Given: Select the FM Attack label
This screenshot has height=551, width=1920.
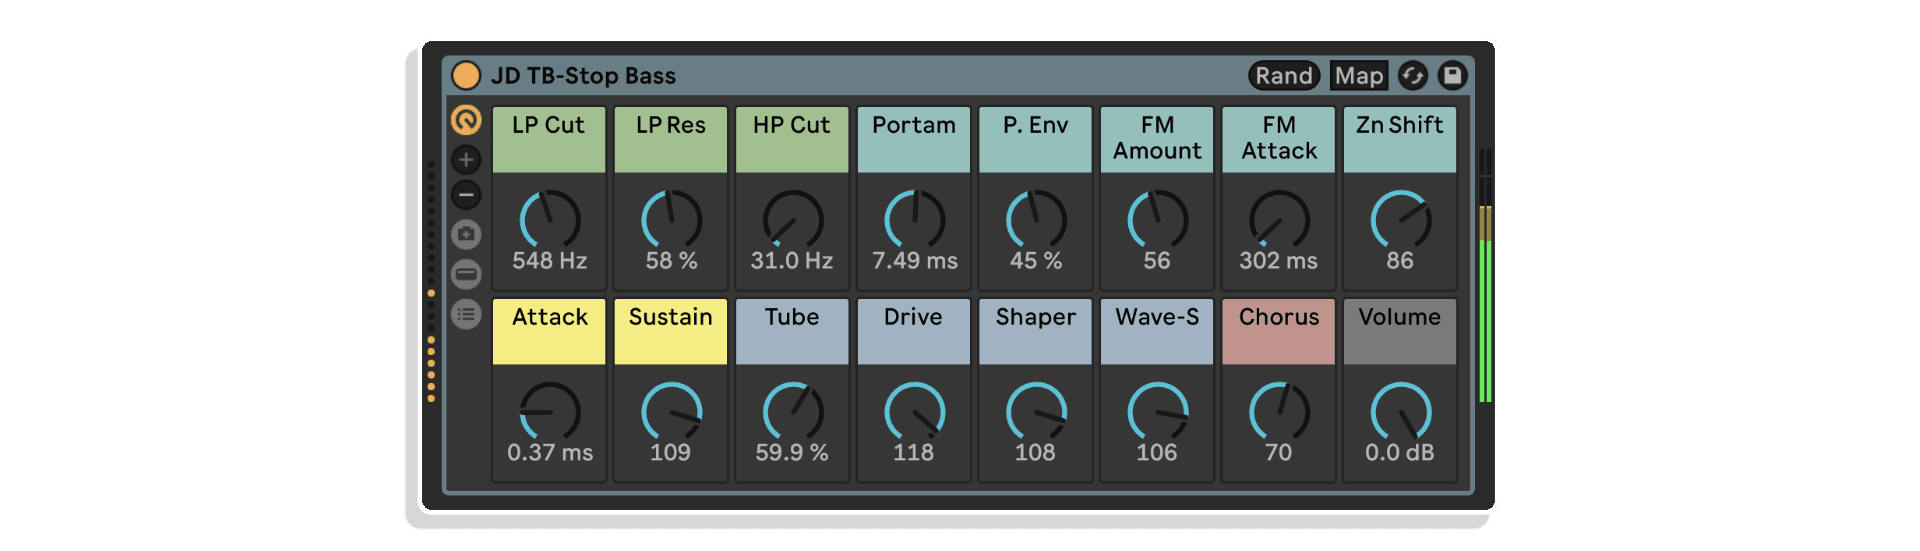Looking at the screenshot, I should coord(1279,140).
